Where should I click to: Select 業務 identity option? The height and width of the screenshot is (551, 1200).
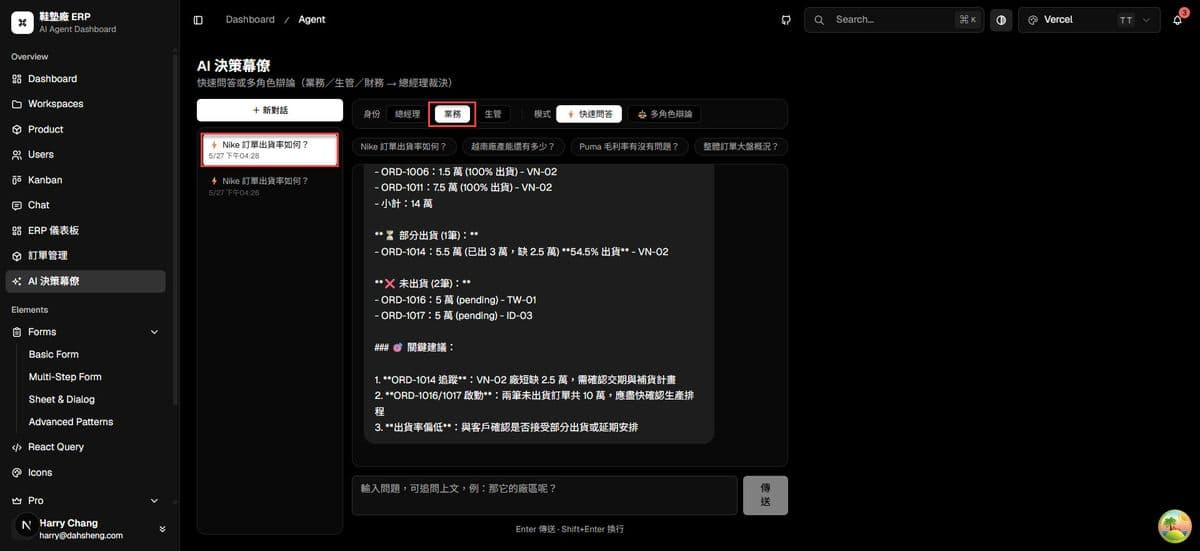453,114
